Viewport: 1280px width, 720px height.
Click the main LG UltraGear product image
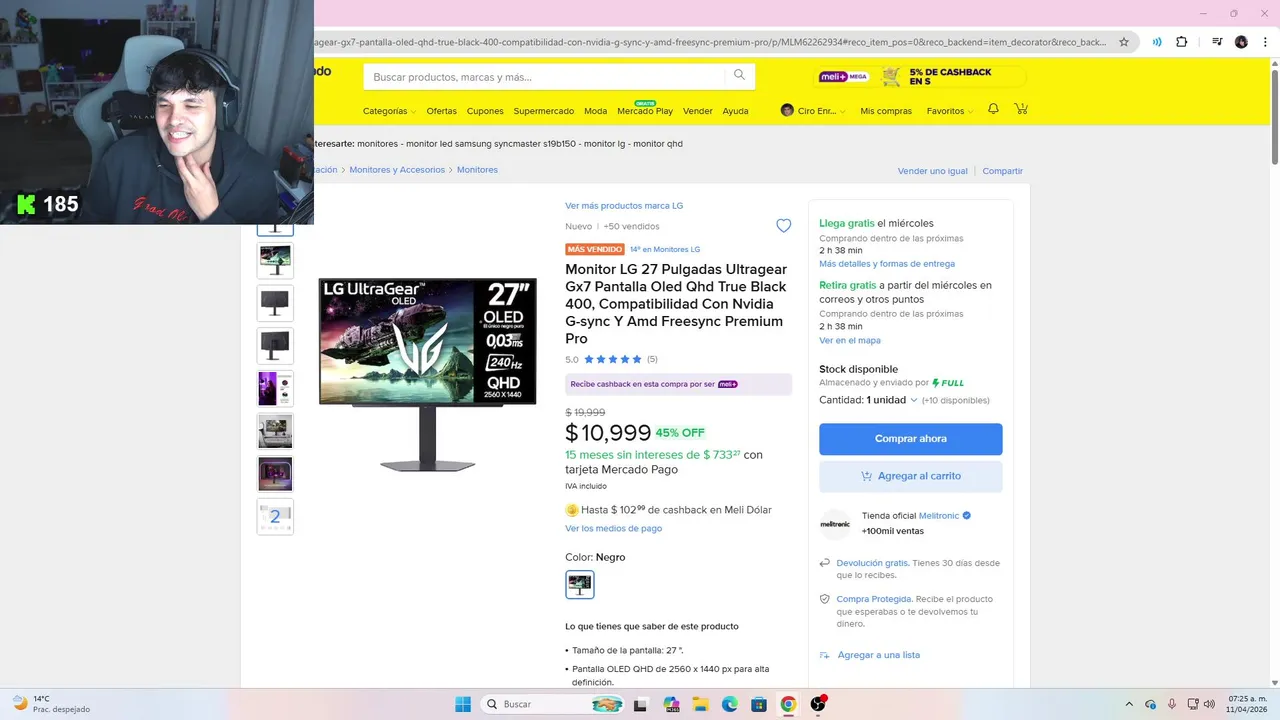click(x=427, y=375)
